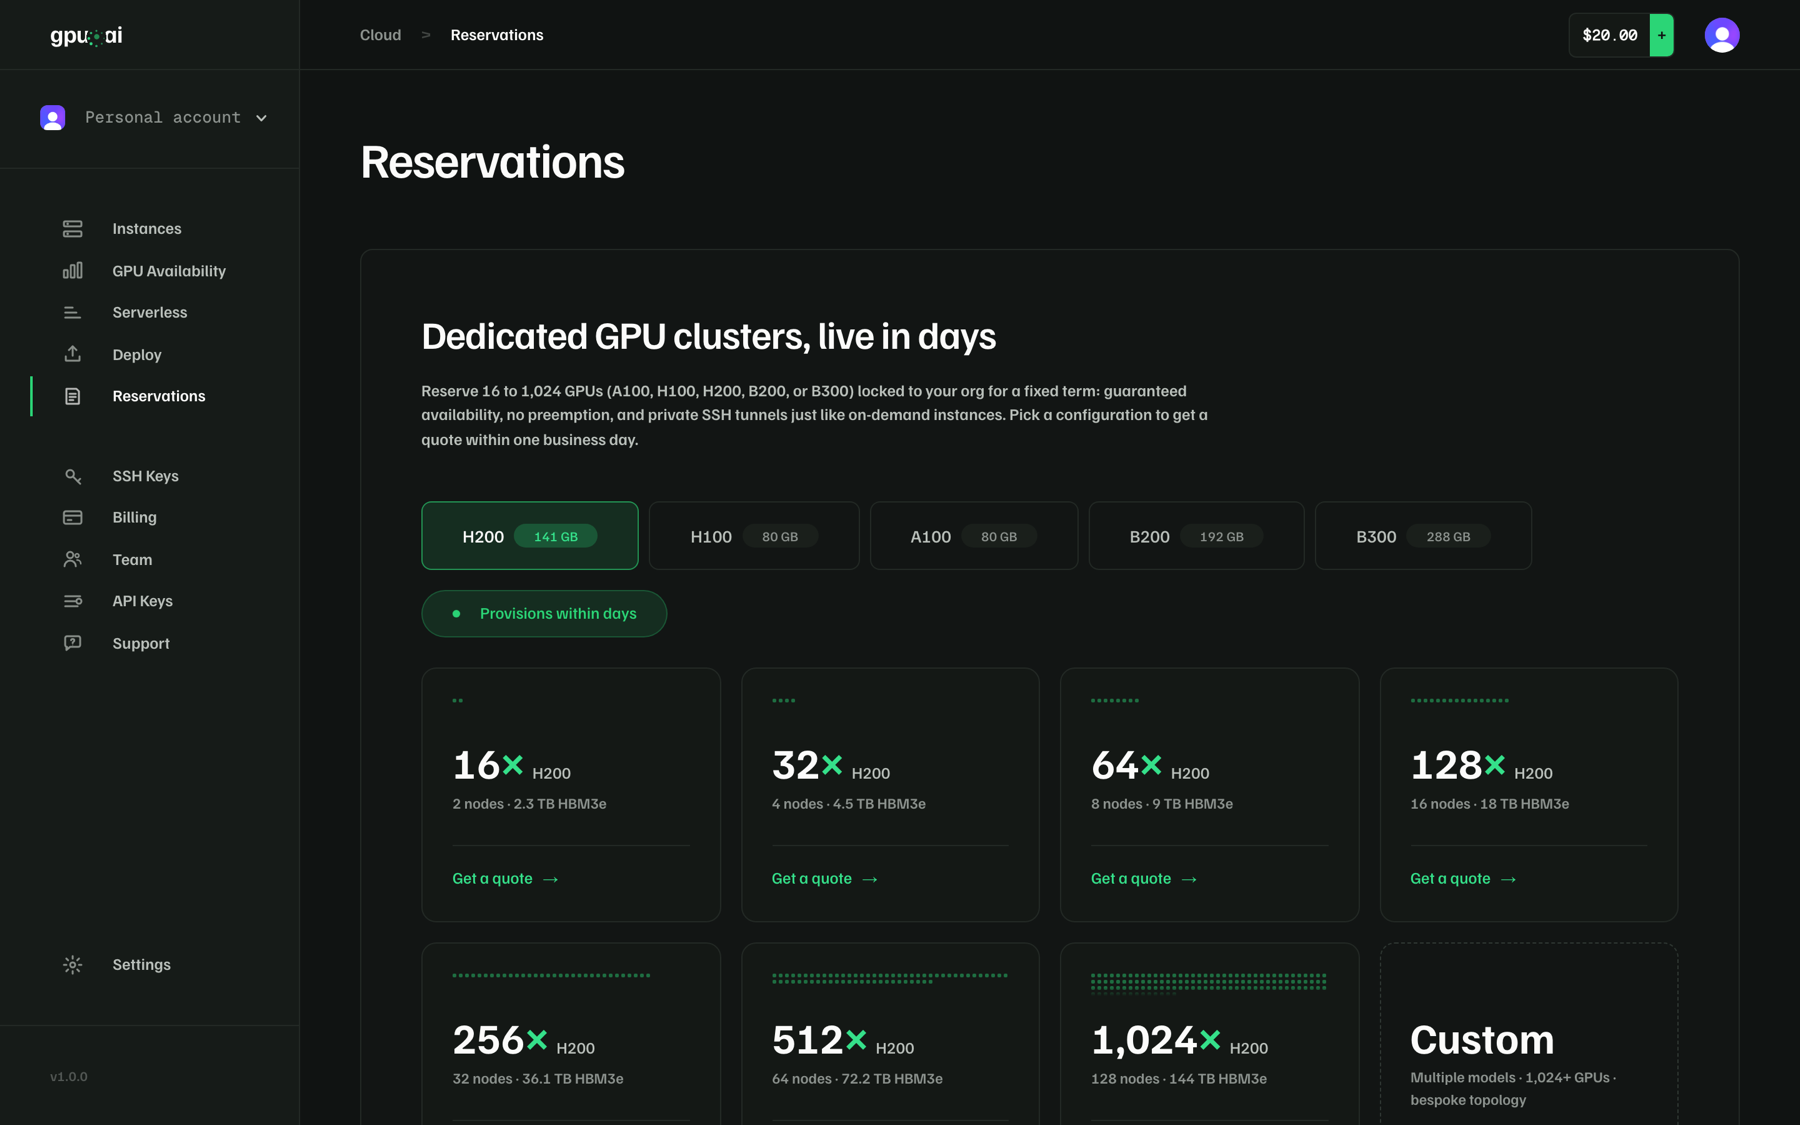Click '2 nodes · 2.3 TB HBM3e' text
The image size is (1800, 1125).
tap(529, 804)
